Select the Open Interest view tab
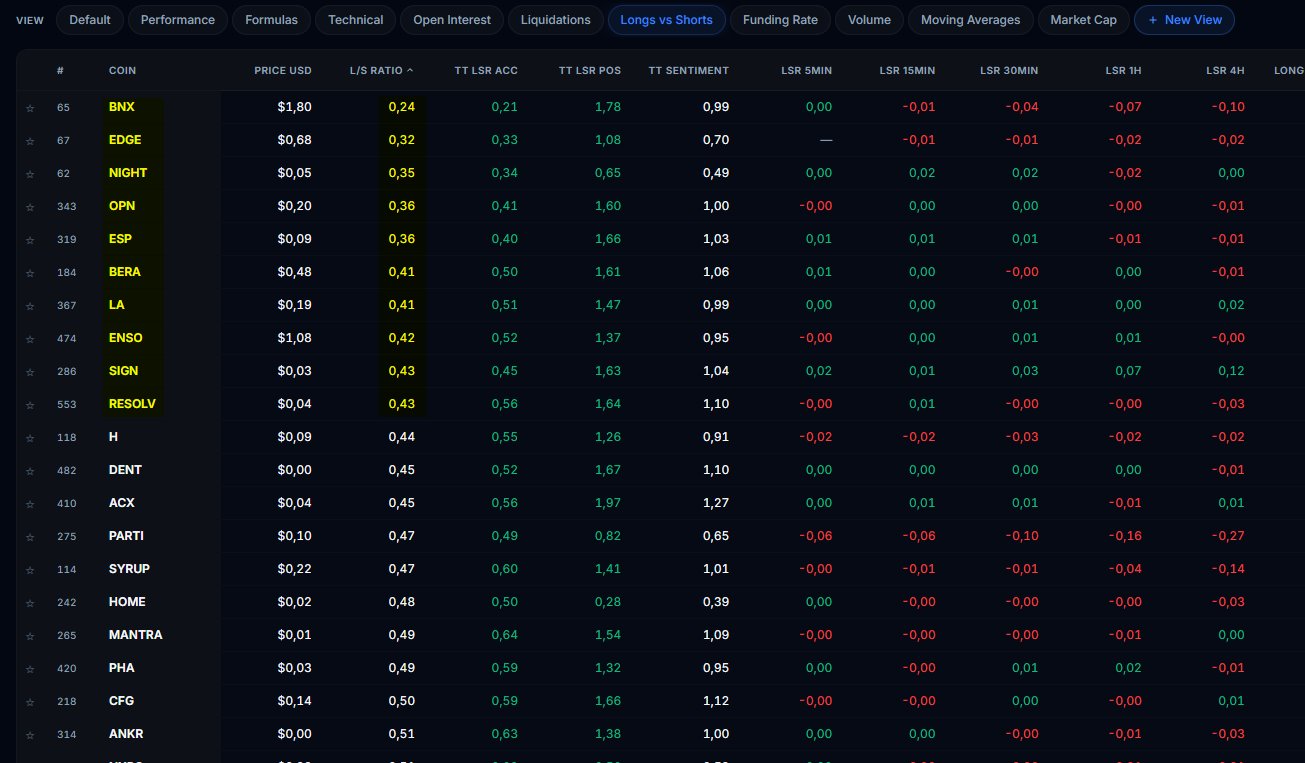 452,20
